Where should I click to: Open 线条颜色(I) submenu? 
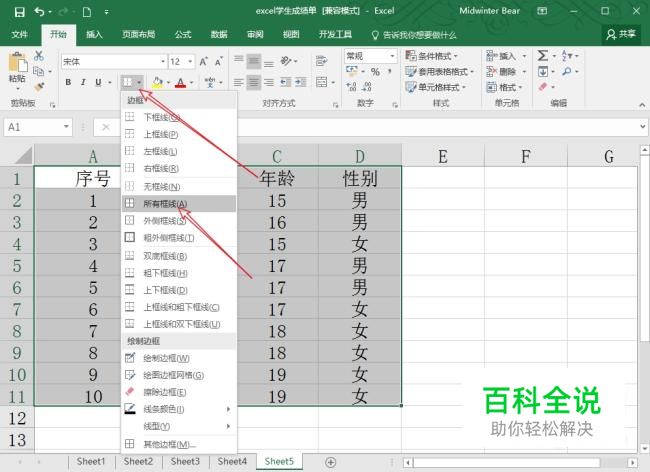(x=179, y=409)
